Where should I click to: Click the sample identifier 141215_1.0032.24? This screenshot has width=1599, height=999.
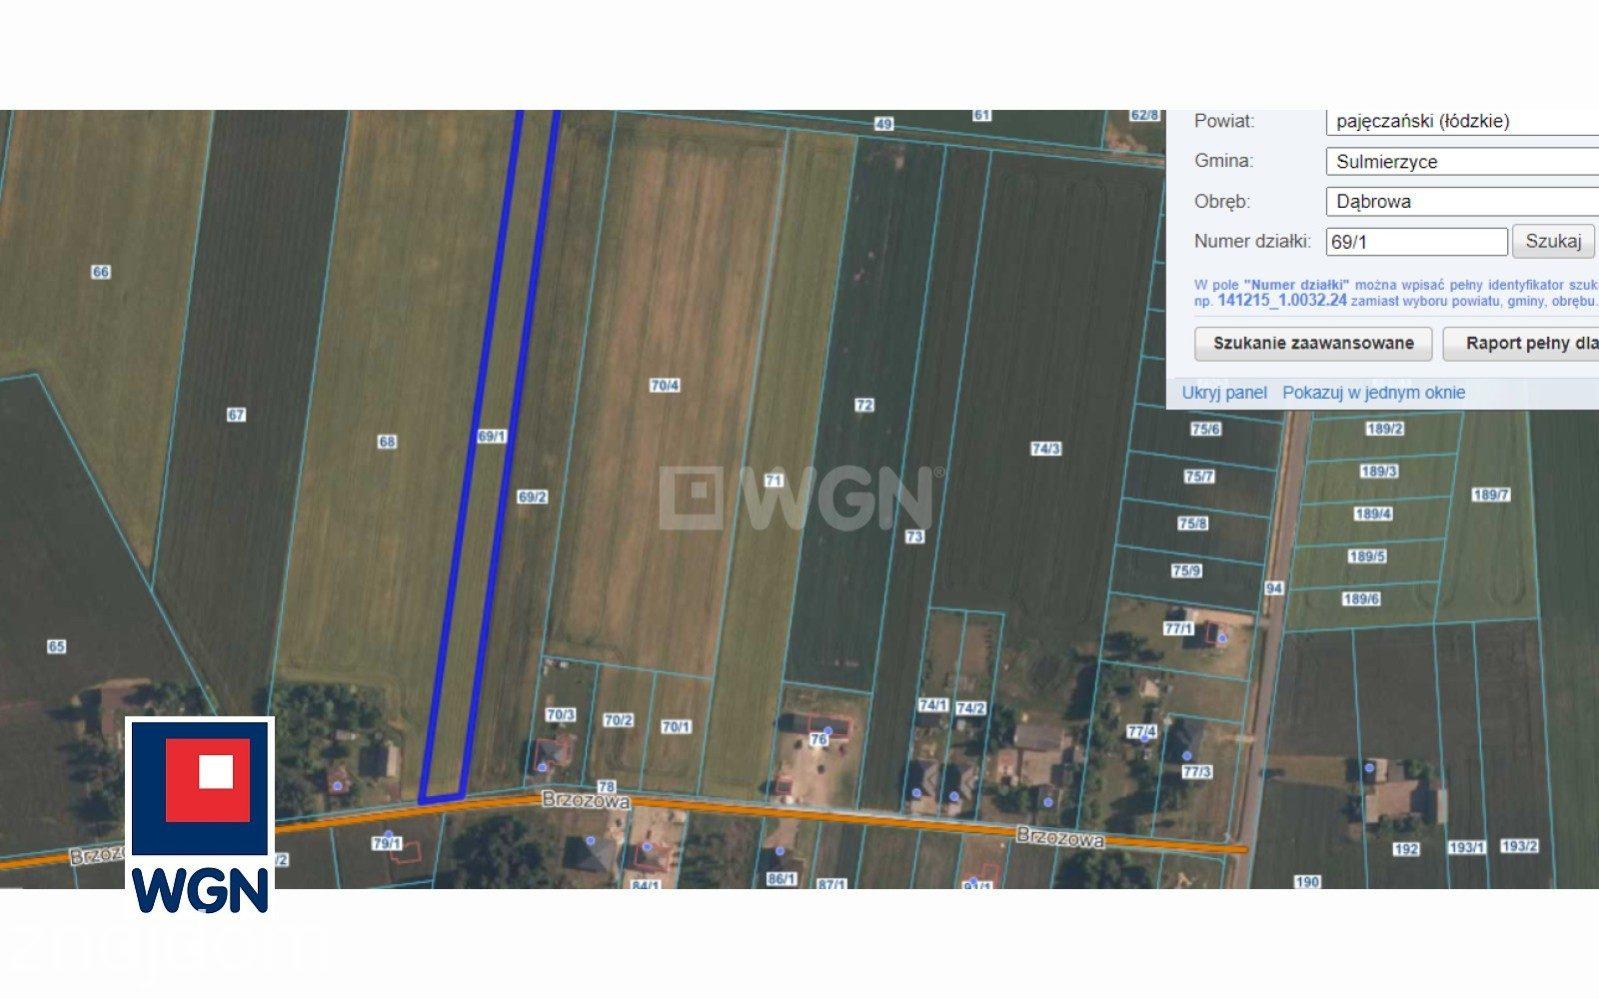[1281, 300]
